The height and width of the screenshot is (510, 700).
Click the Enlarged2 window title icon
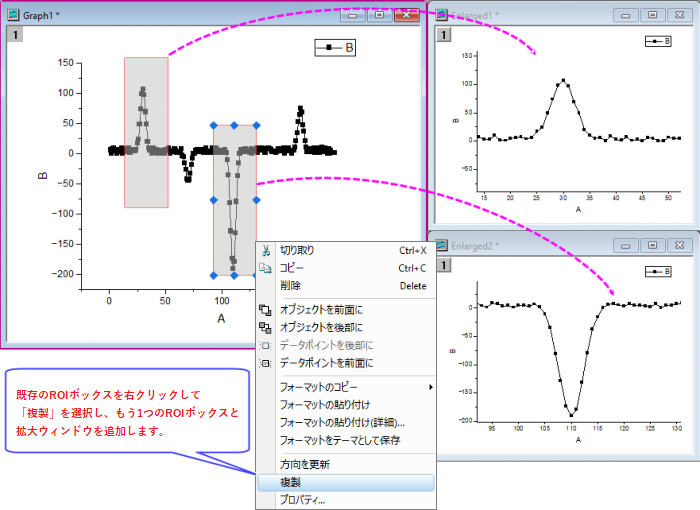coord(442,245)
